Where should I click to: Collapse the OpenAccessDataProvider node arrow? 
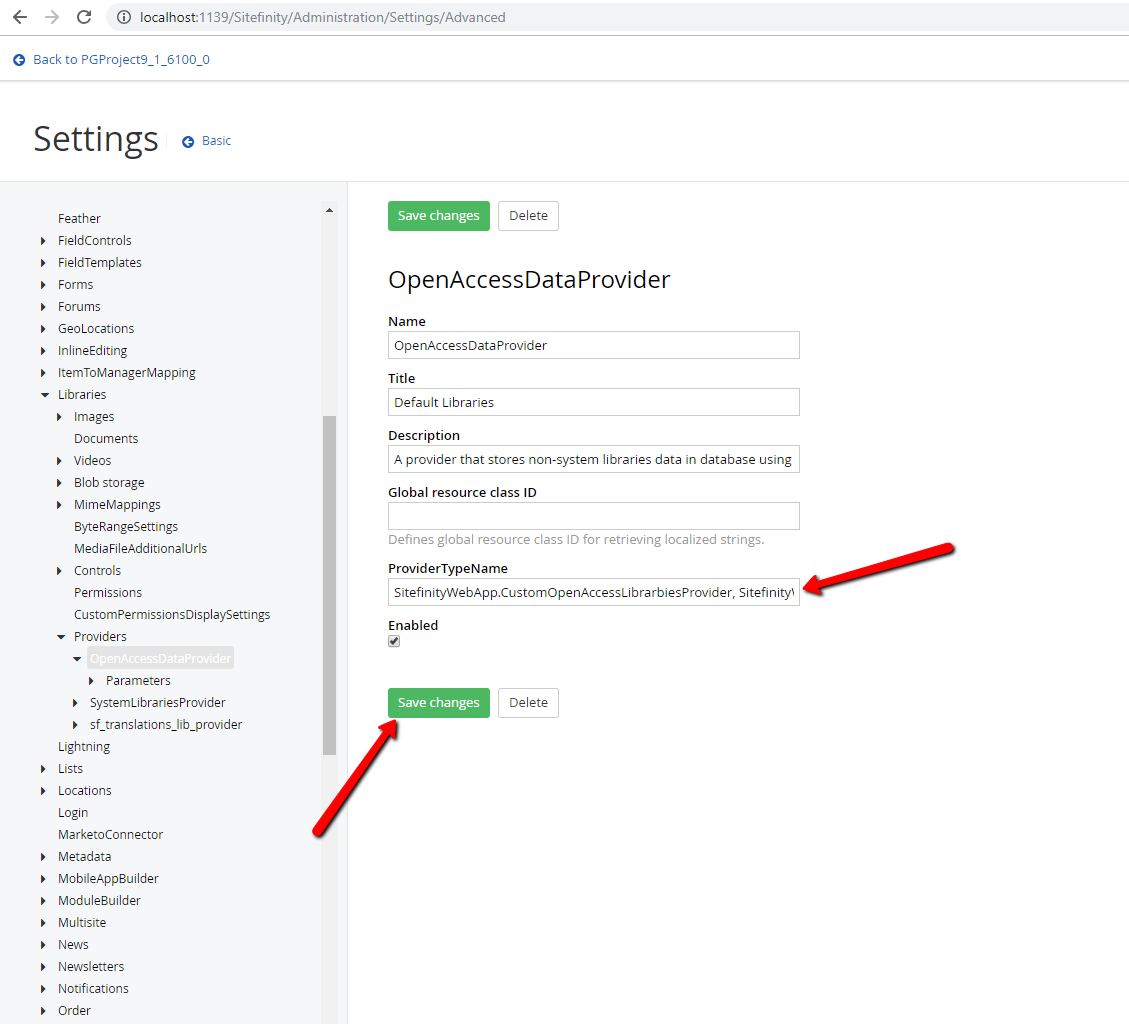click(x=76, y=659)
